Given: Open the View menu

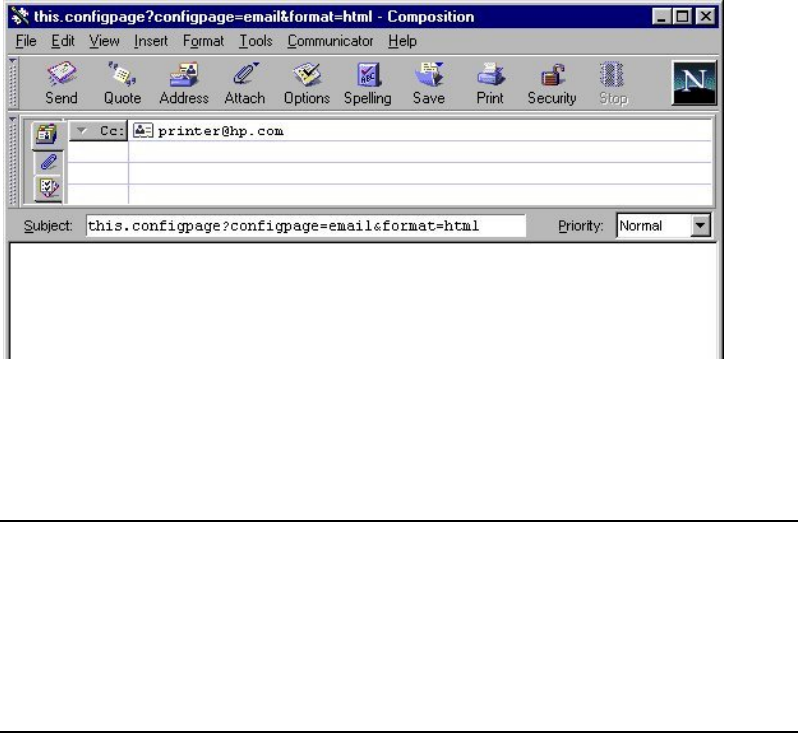Looking at the screenshot, I should [104, 41].
